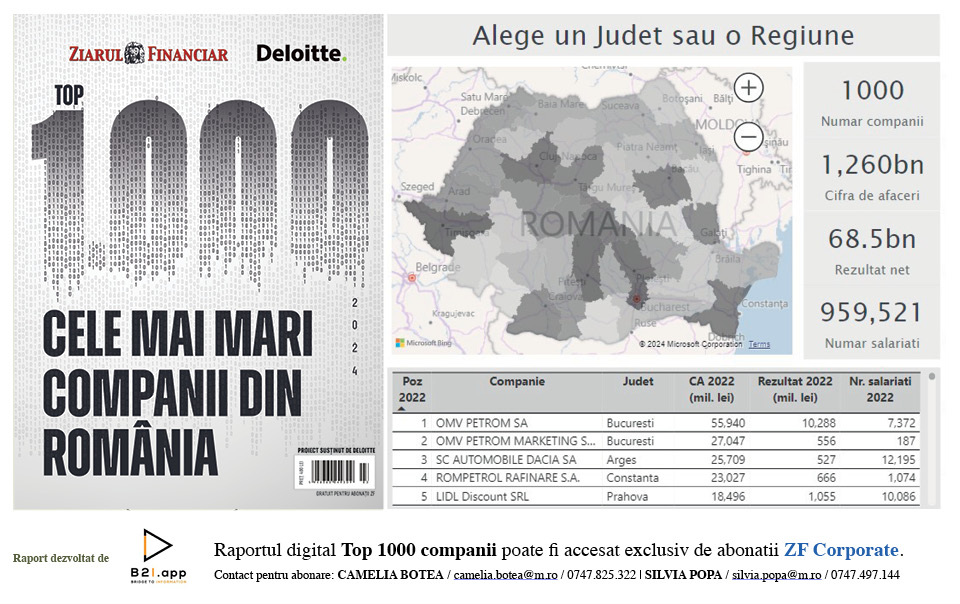Click the Constanta judet table cell
This screenshot has height=604, width=960.
click(x=632, y=478)
